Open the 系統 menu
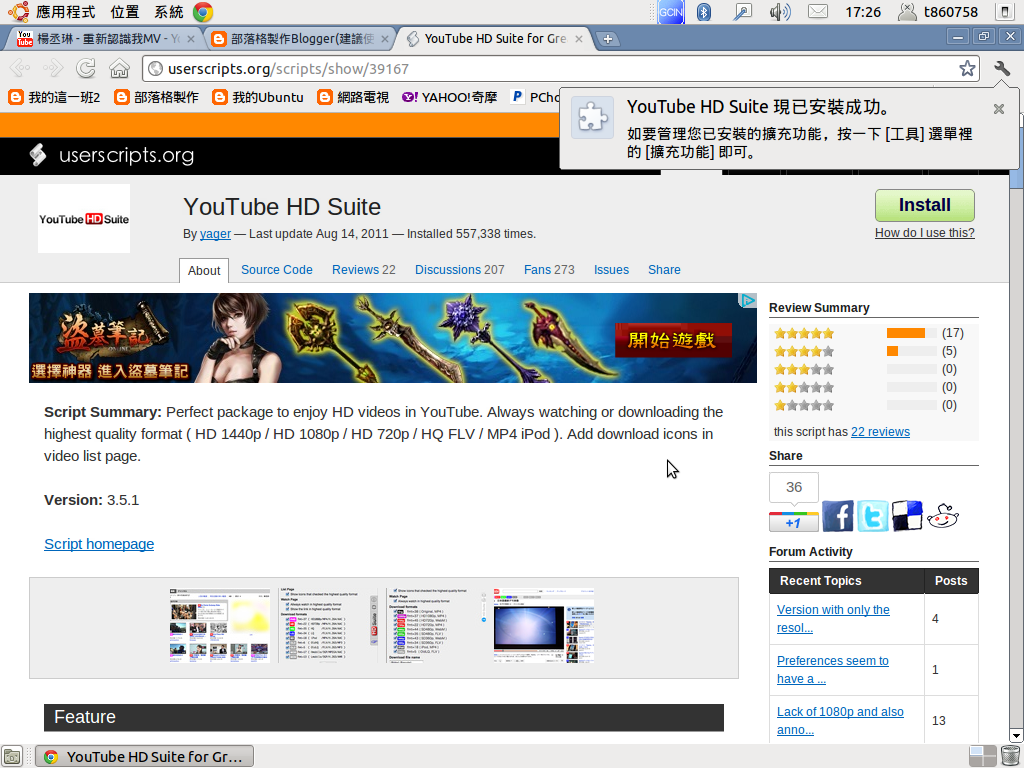Screen dimensions: 1024x768 168,12
